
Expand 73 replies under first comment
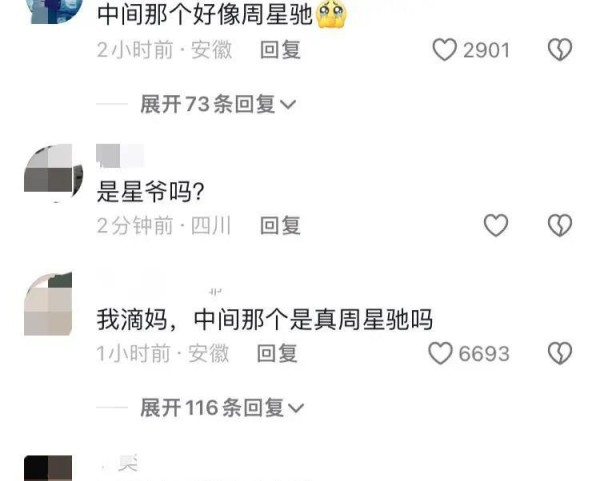(218, 104)
